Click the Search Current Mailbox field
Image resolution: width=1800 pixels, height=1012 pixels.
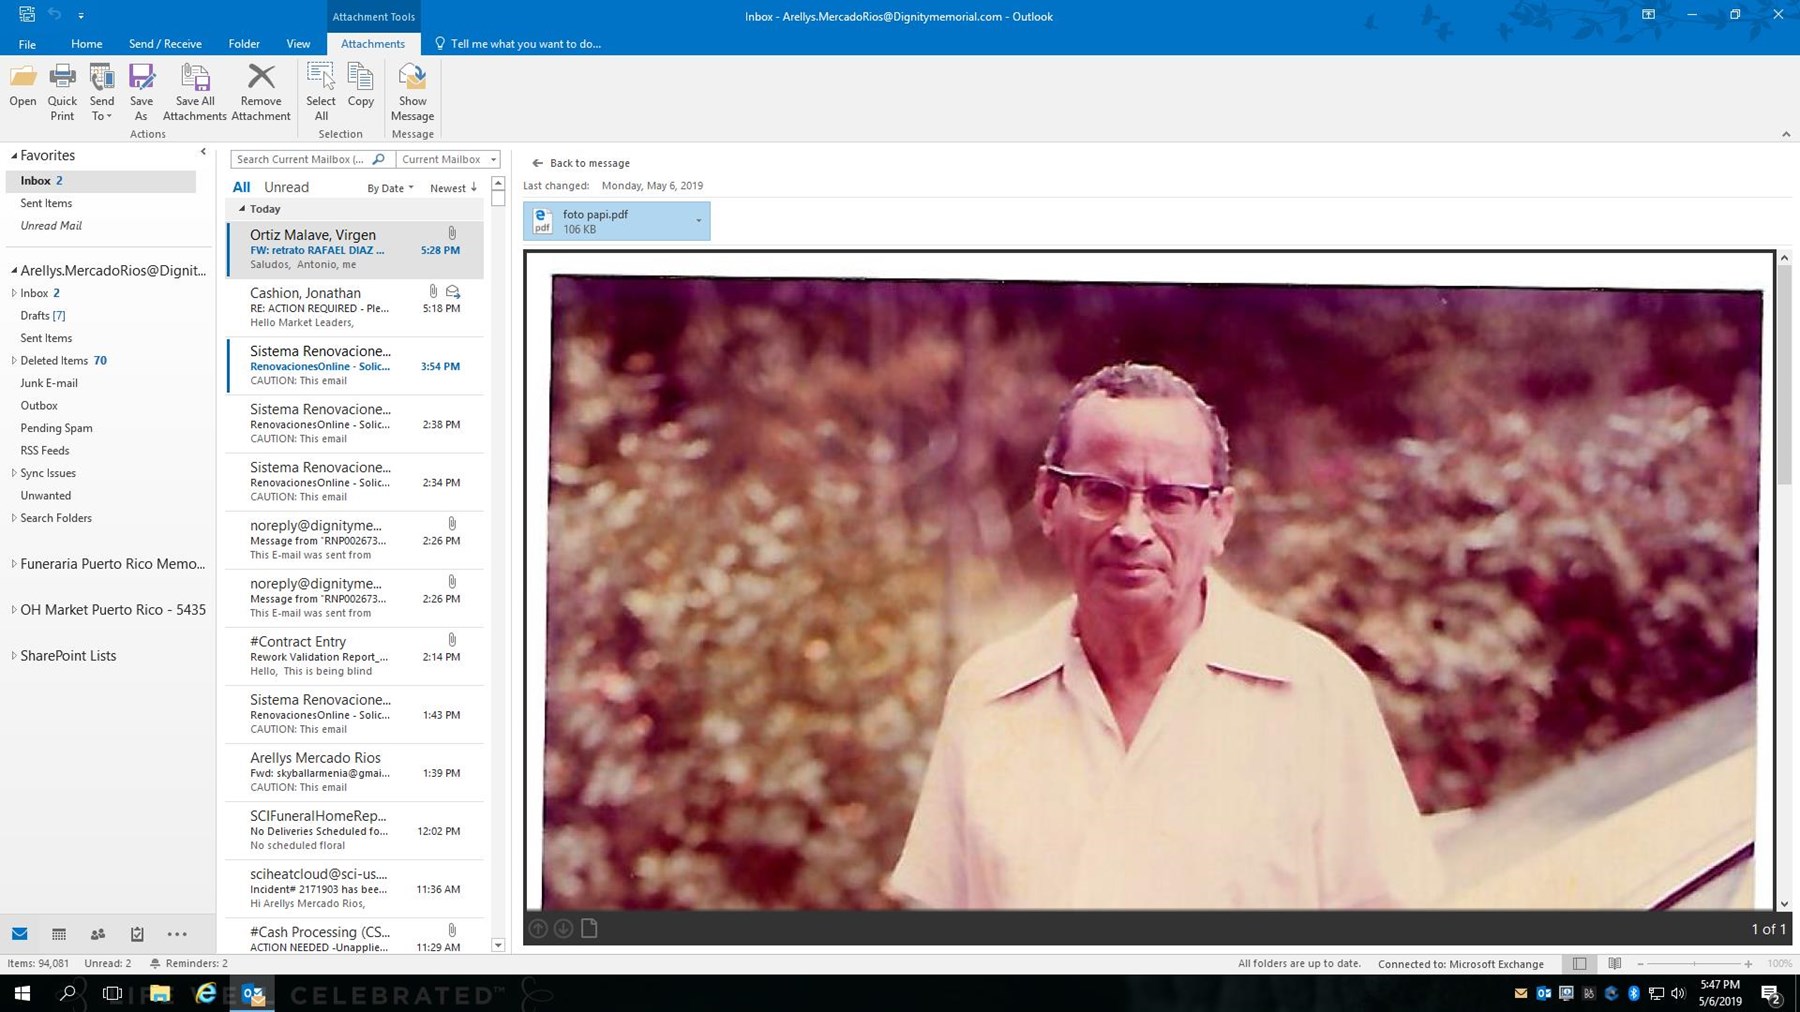[302, 159]
